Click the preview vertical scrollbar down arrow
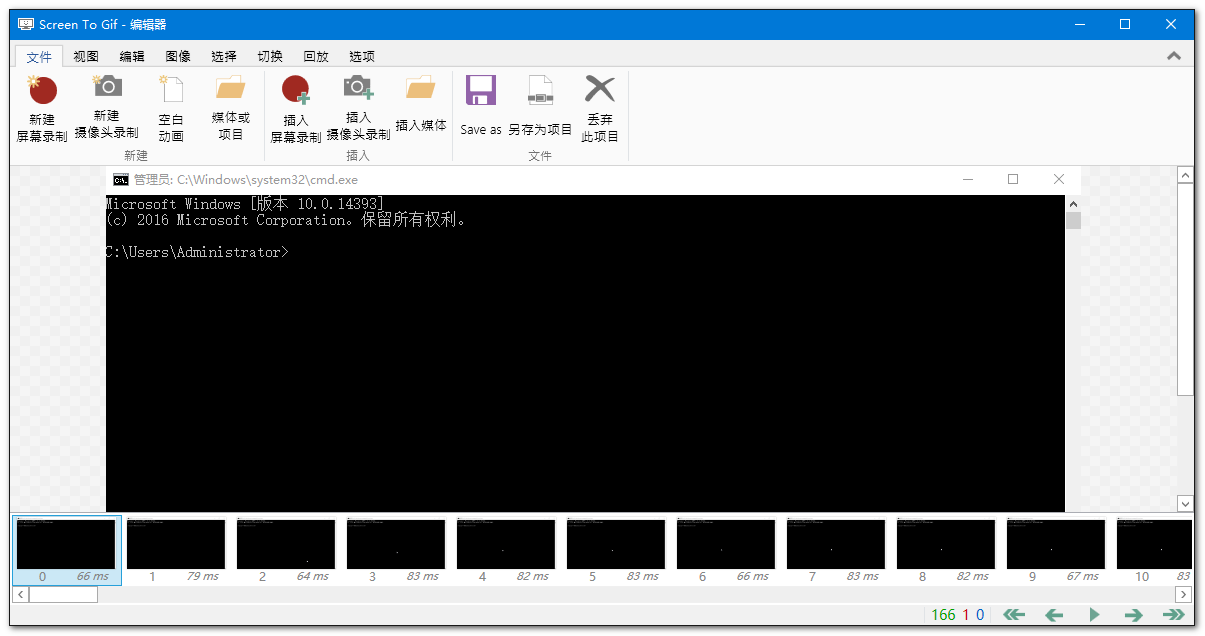The height and width of the screenshot is (636, 1205). click(1185, 503)
